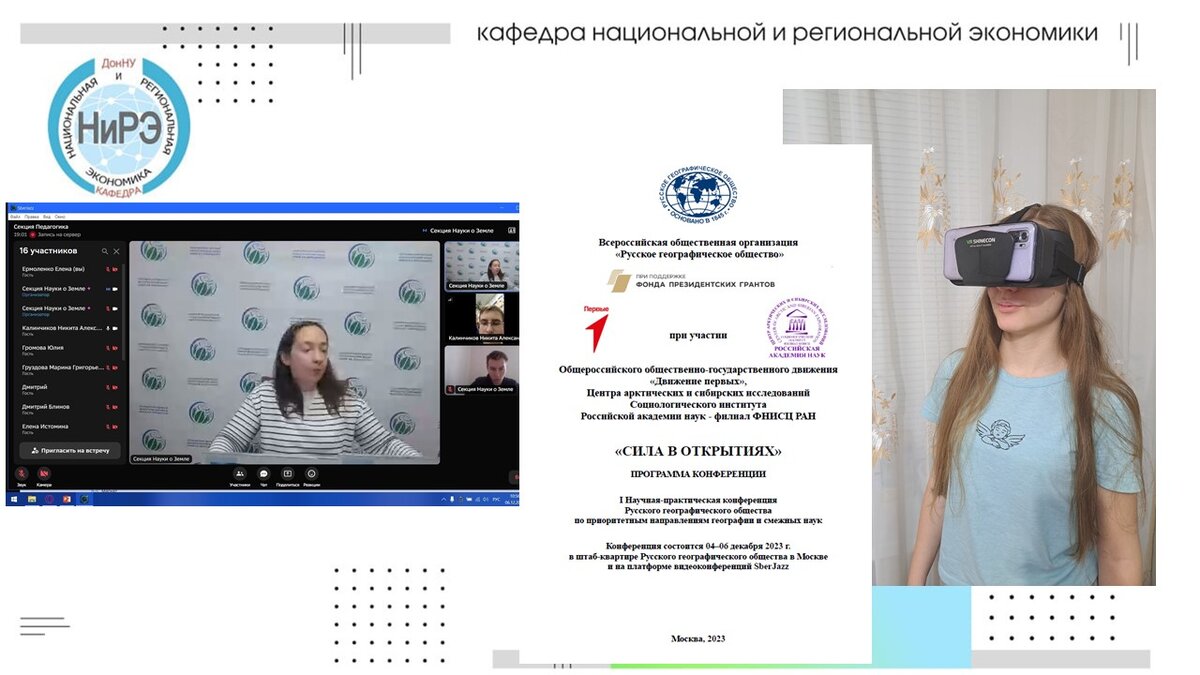Click the red Первые movement logo

click(598, 327)
